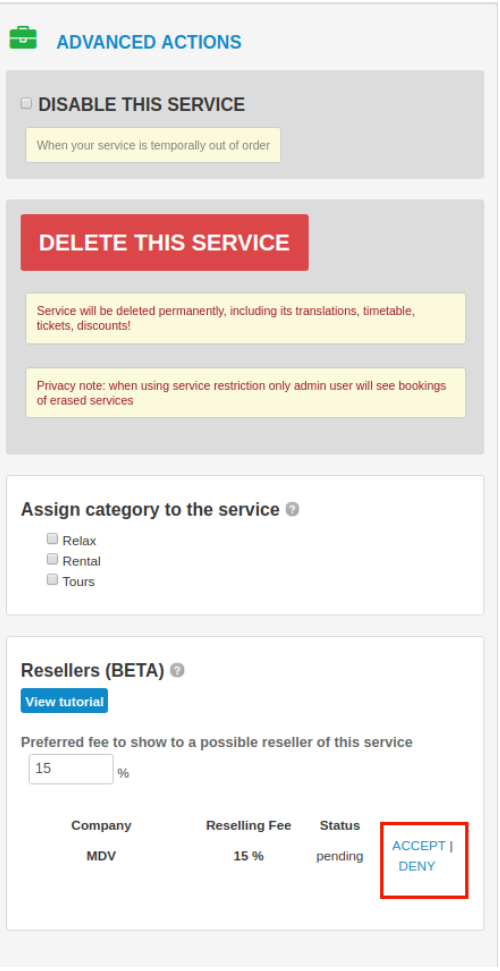Check the Relax category box

point(52,539)
